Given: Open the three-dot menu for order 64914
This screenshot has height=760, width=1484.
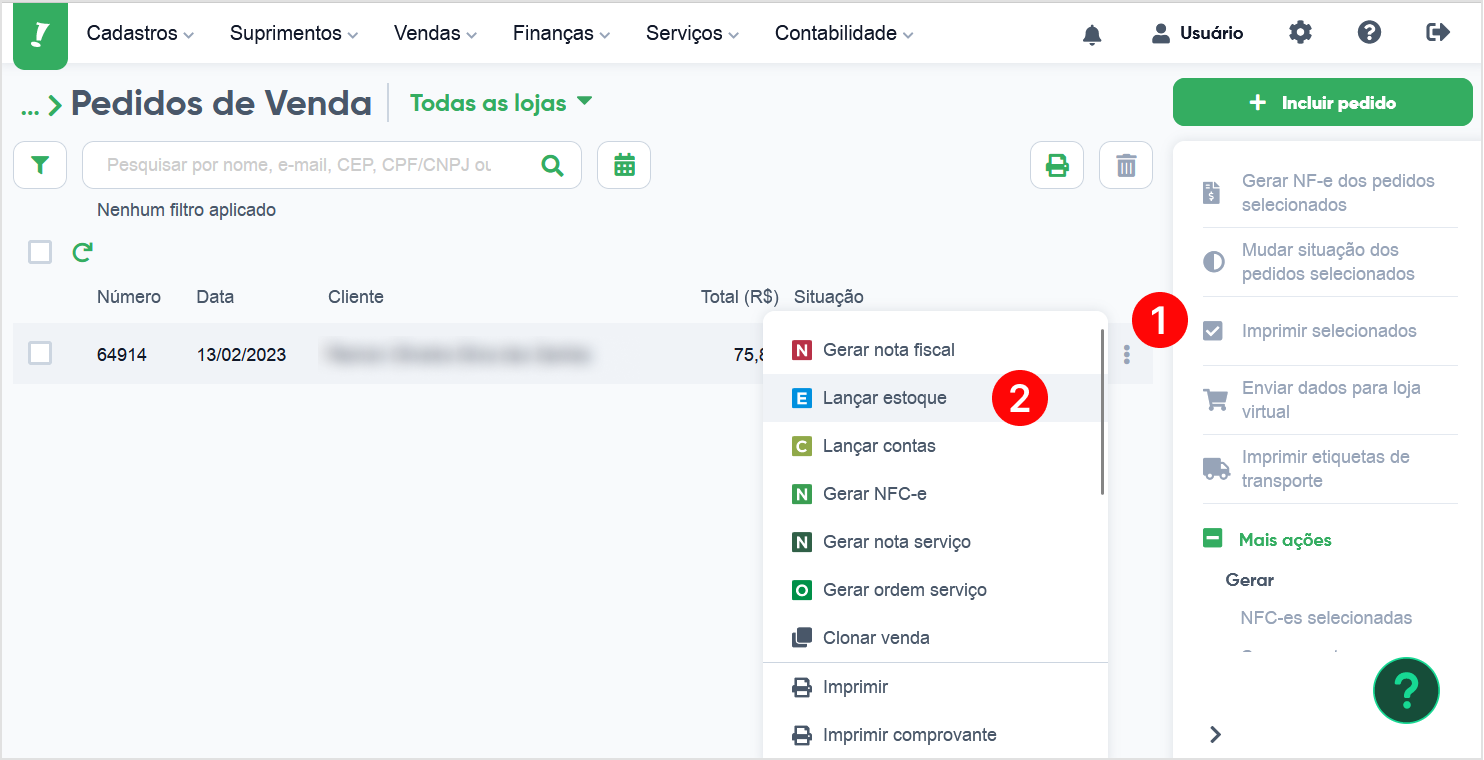Looking at the screenshot, I should coord(1127,354).
